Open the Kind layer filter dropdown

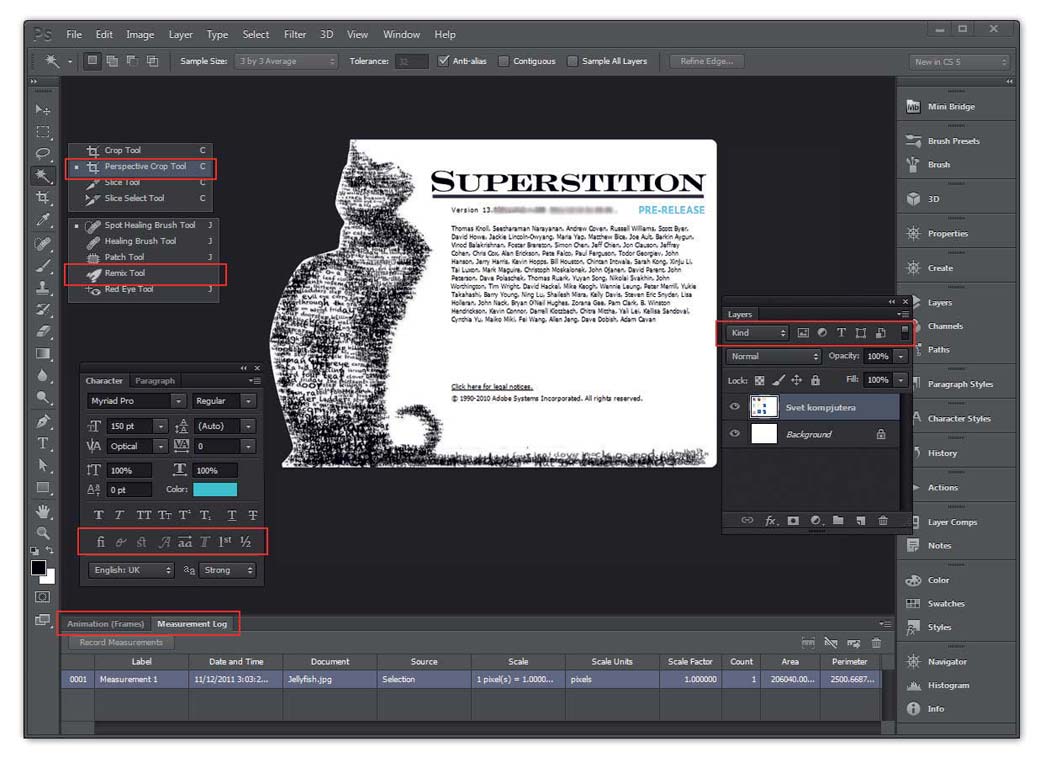coord(757,333)
